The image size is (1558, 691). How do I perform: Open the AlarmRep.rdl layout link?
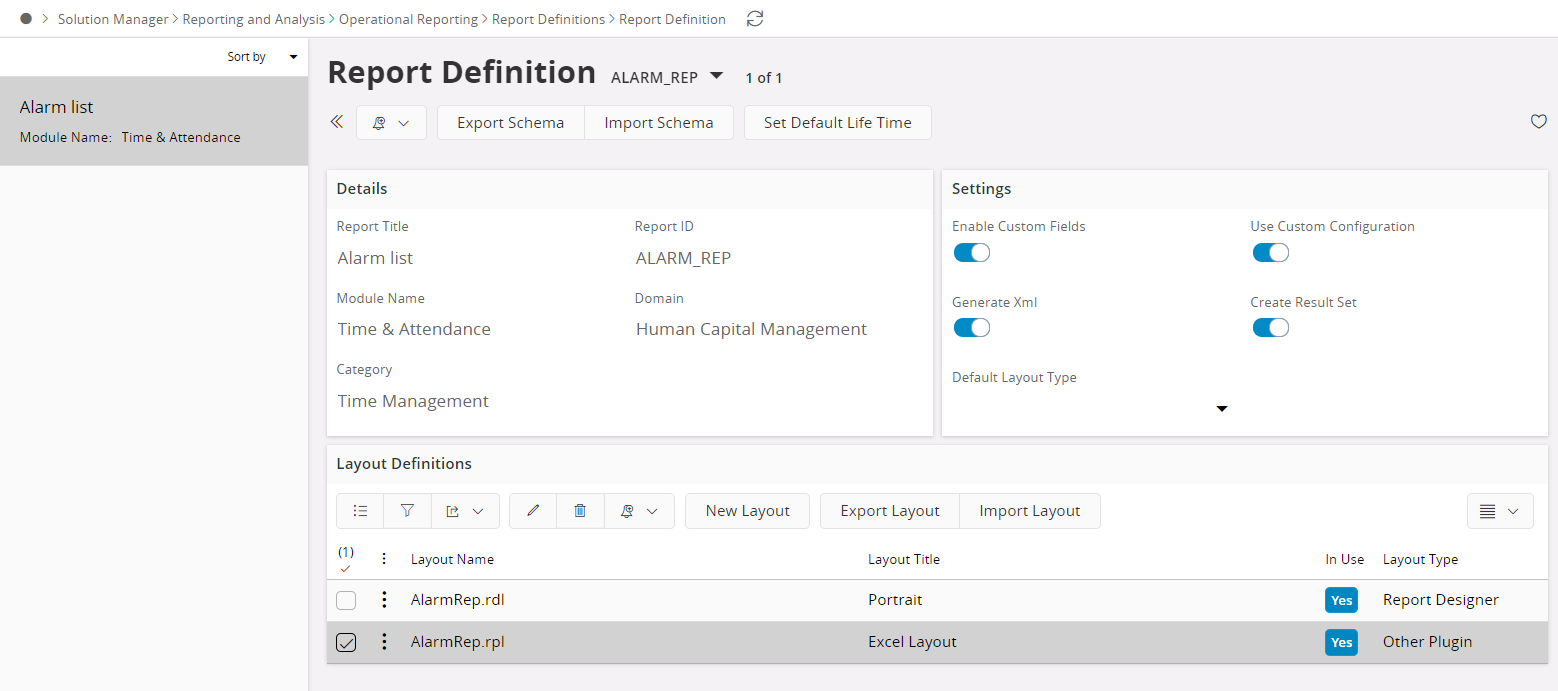pos(457,600)
